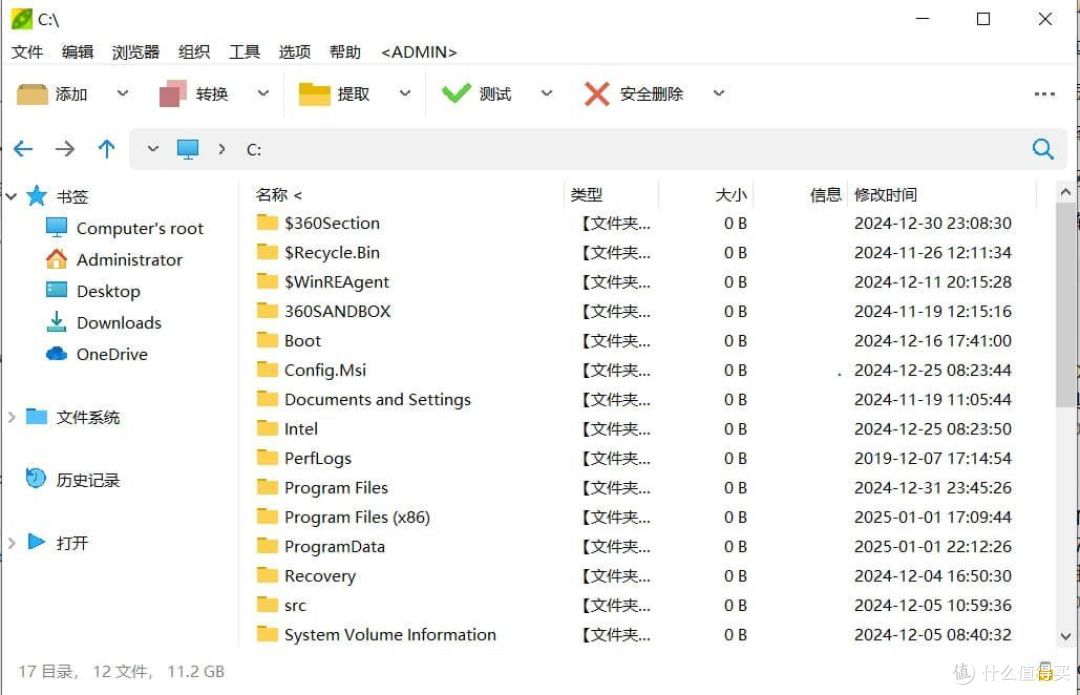Open the Downloads bookmark

click(x=118, y=322)
